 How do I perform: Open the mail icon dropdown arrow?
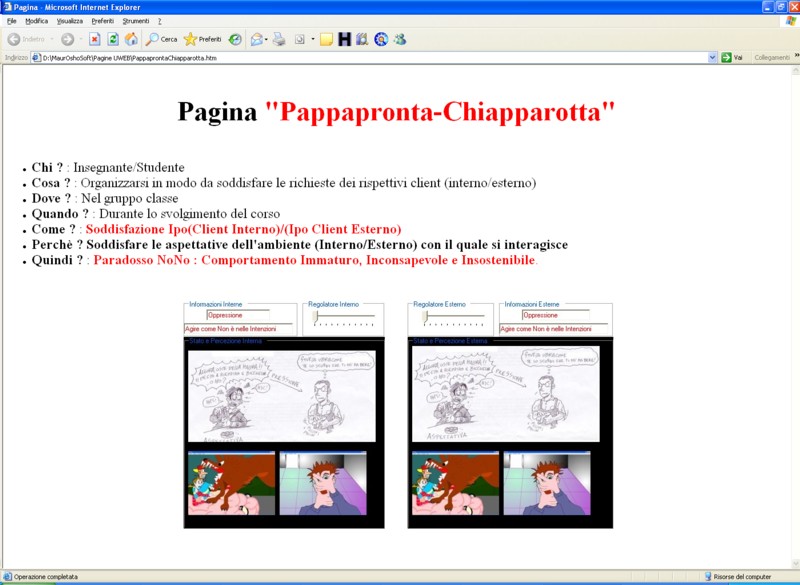coord(266,39)
